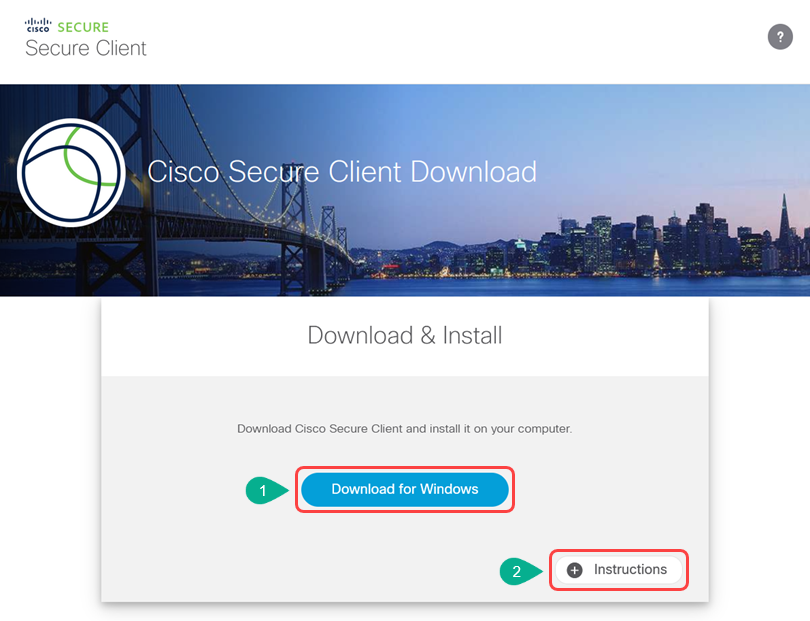Click the Secure Client header title
This screenshot has width=810, height=621.
86,48
